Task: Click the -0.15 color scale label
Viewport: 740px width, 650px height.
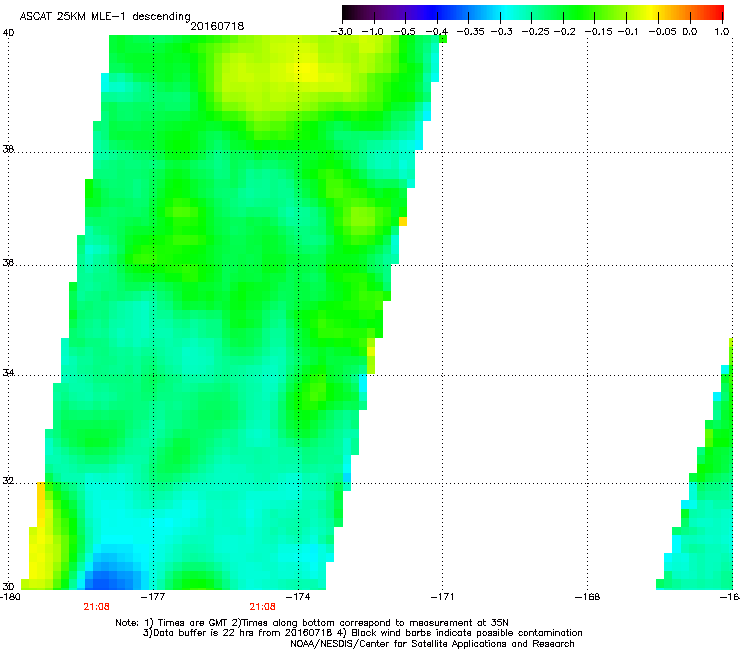Action: 598,32
